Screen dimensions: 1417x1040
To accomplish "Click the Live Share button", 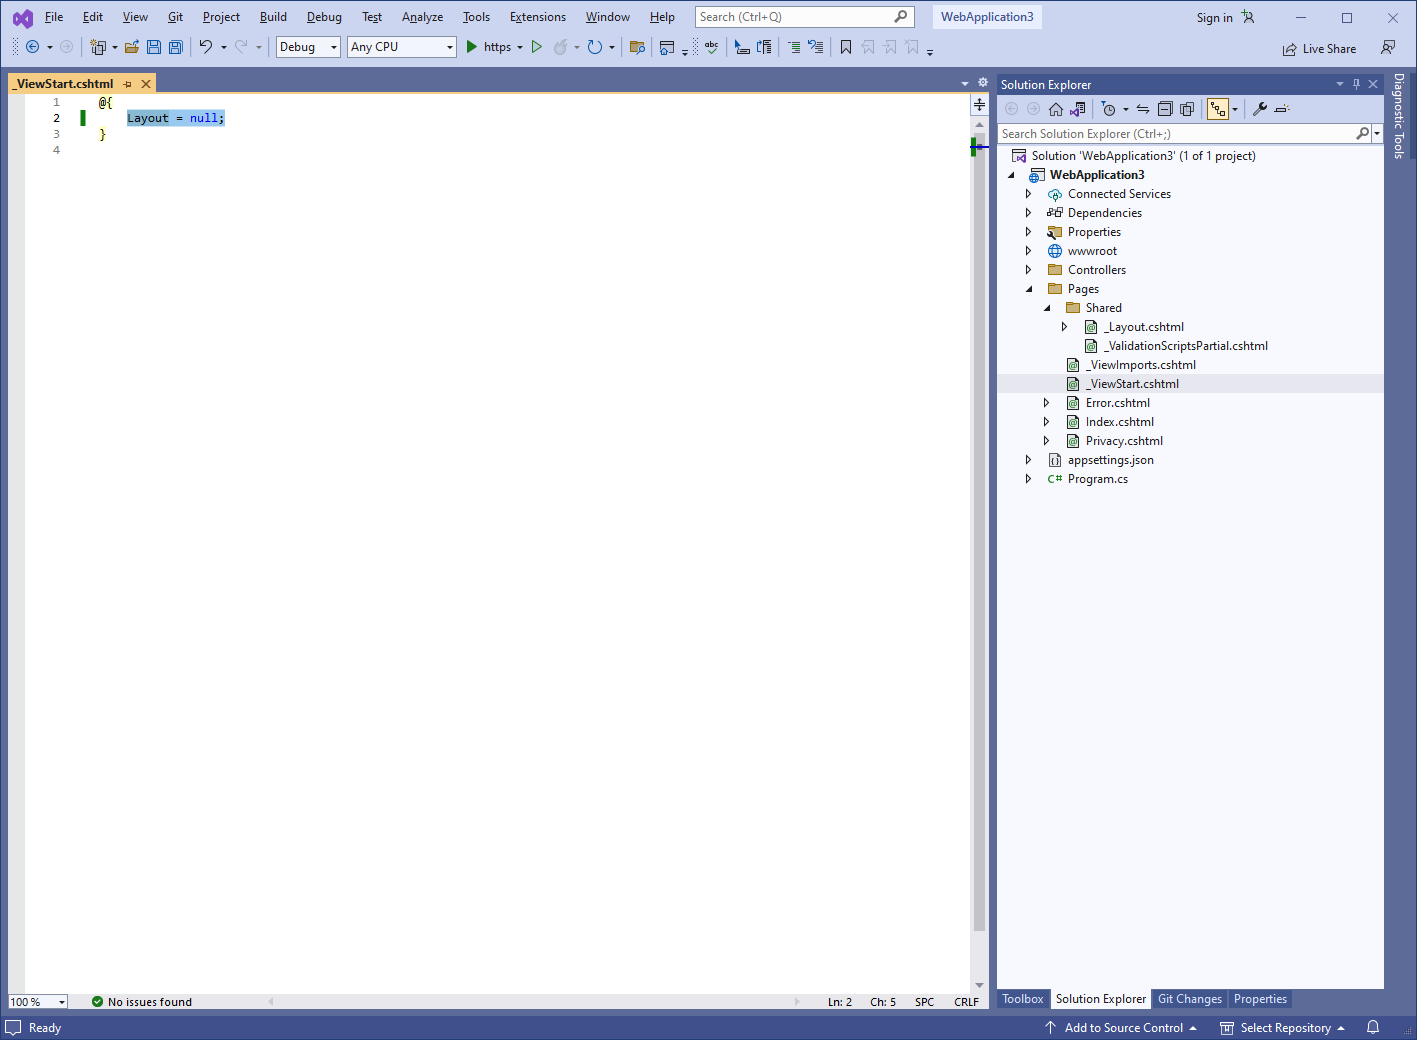I will 1320,49.
